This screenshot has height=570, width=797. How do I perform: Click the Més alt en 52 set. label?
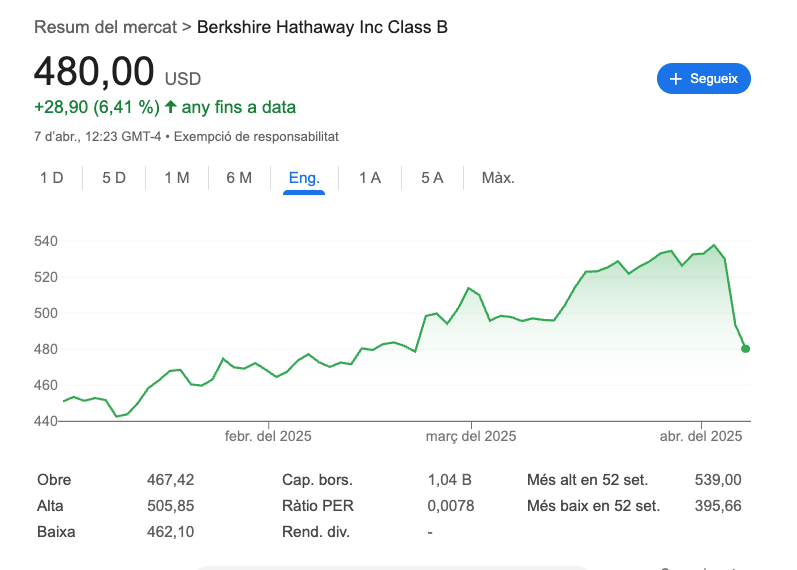click(593, 480)
